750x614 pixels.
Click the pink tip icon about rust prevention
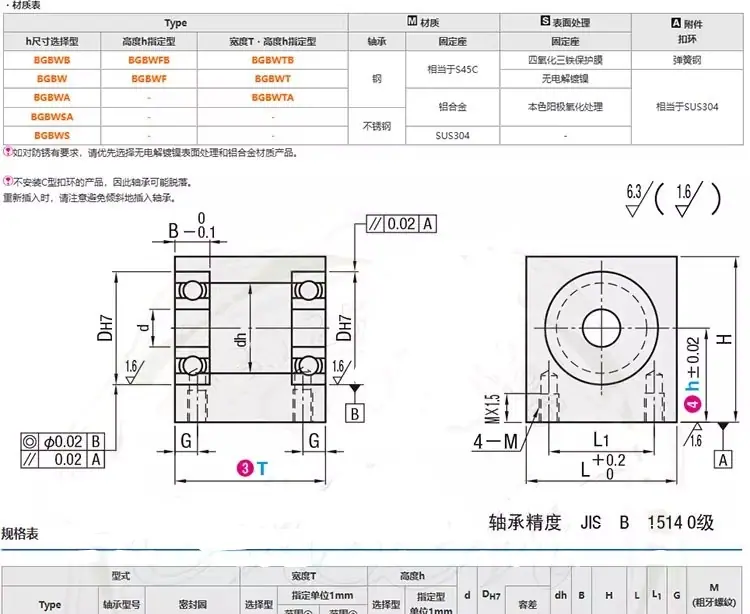(x=8, y=152)
